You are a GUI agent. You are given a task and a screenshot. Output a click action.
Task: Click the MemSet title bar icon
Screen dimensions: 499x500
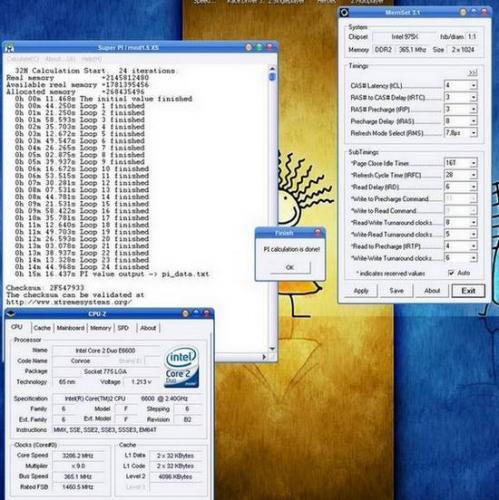(344, 13)
